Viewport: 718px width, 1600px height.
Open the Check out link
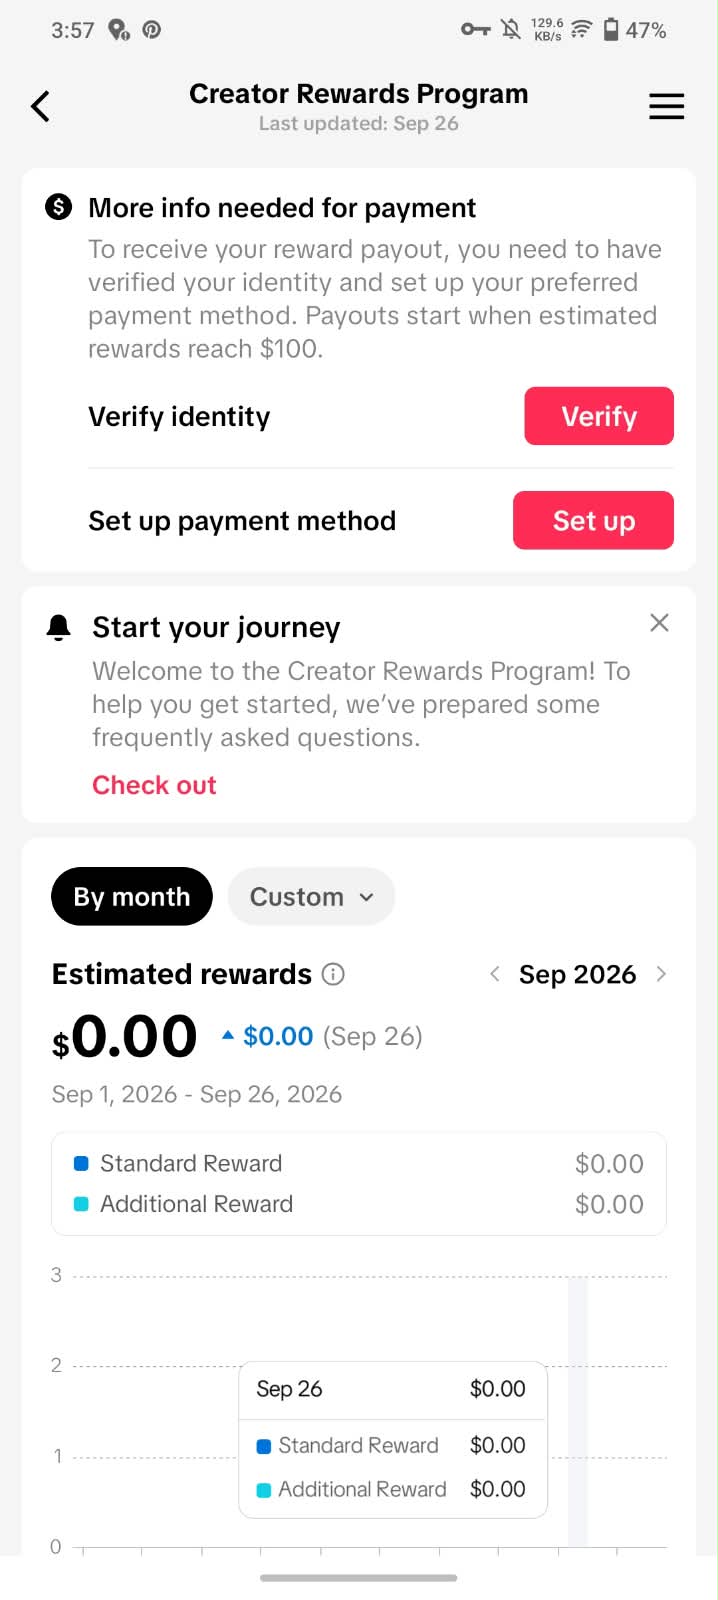[x=154, y=785]
